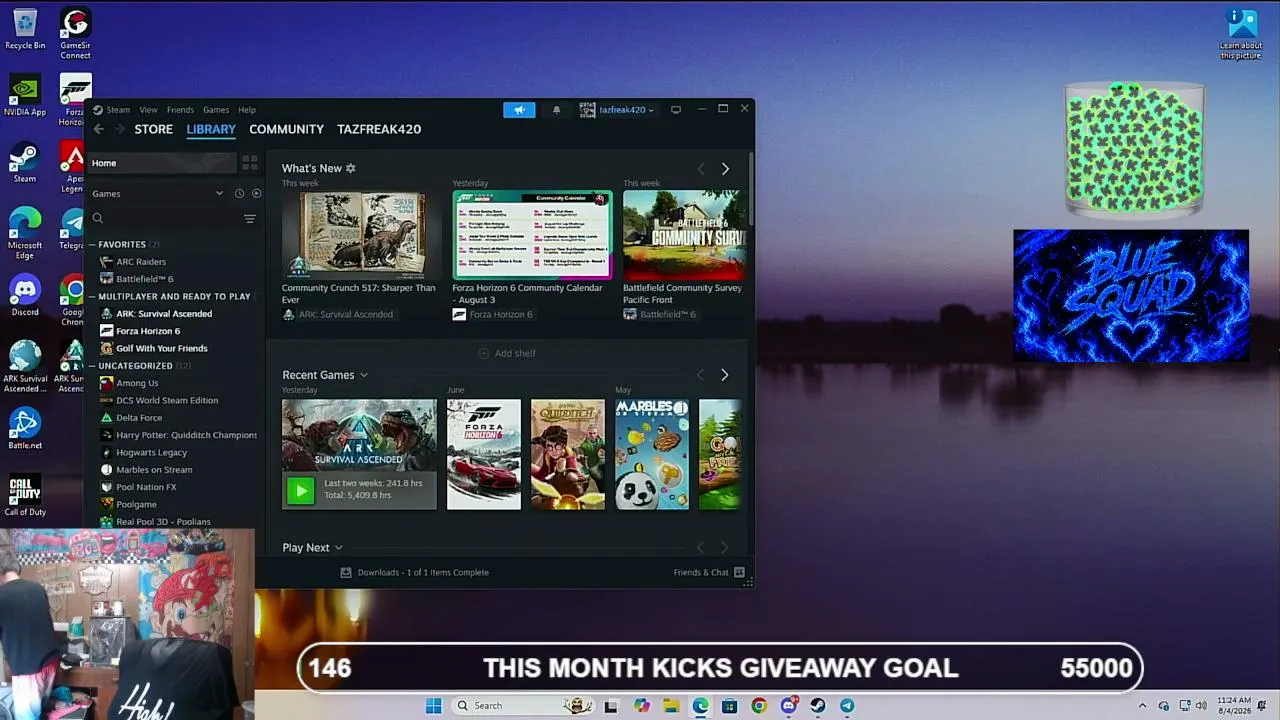This screenshot has width=1280, height=720.
Task: Click Add shelf button
Action: point(507,353)
